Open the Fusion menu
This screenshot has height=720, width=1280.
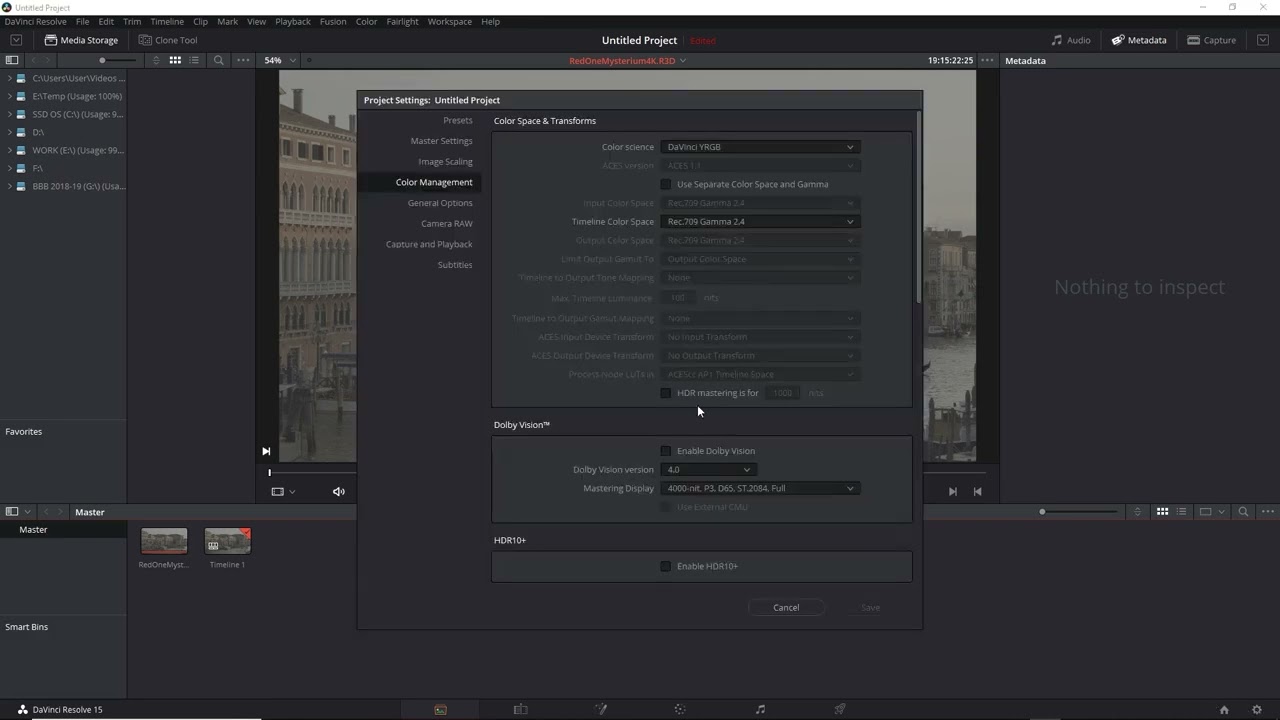pyautogui.click(x=333, y=21)
